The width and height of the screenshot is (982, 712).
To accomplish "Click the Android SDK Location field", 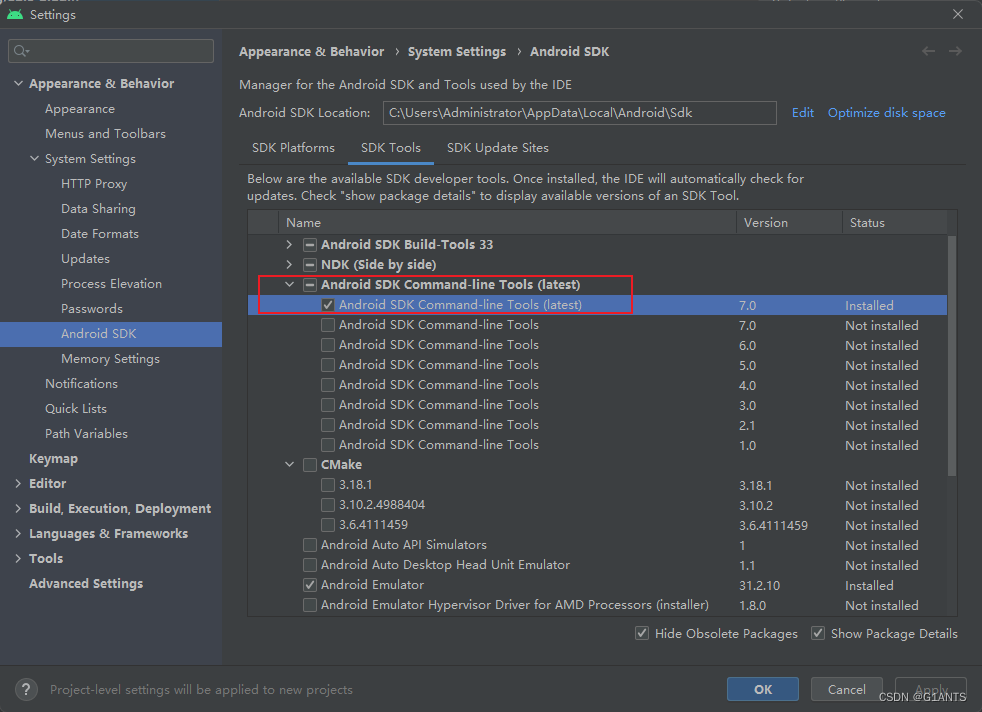I will coord(579,113).
